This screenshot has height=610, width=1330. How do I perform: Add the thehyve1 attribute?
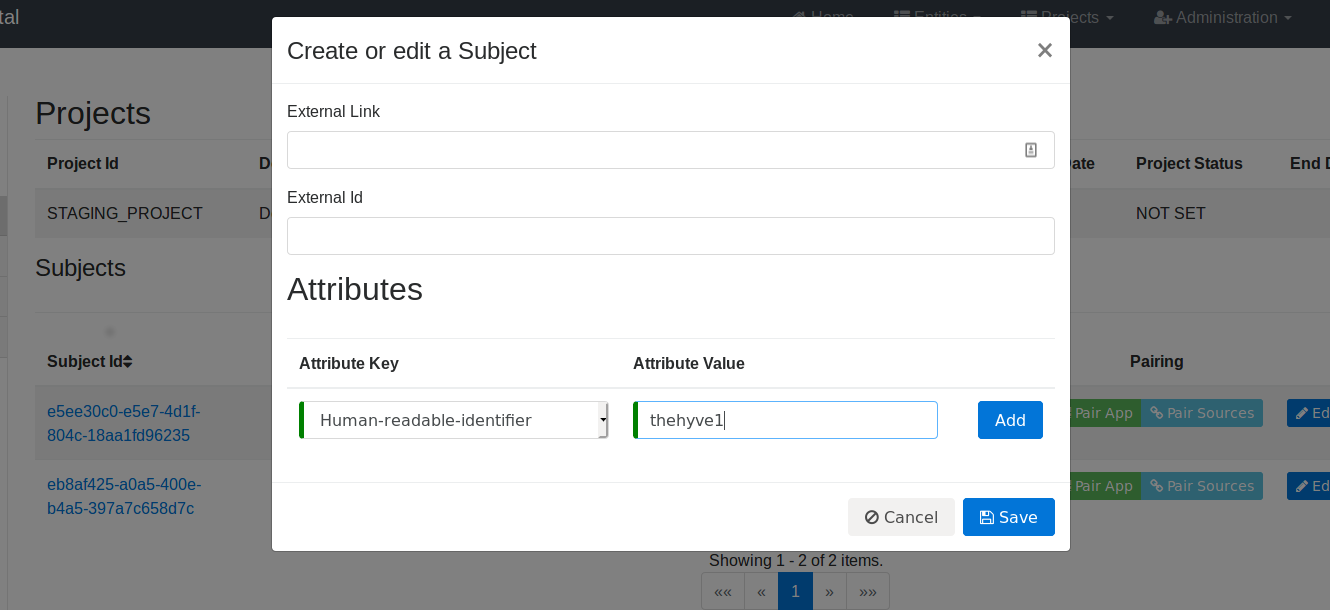[1010, 420]
